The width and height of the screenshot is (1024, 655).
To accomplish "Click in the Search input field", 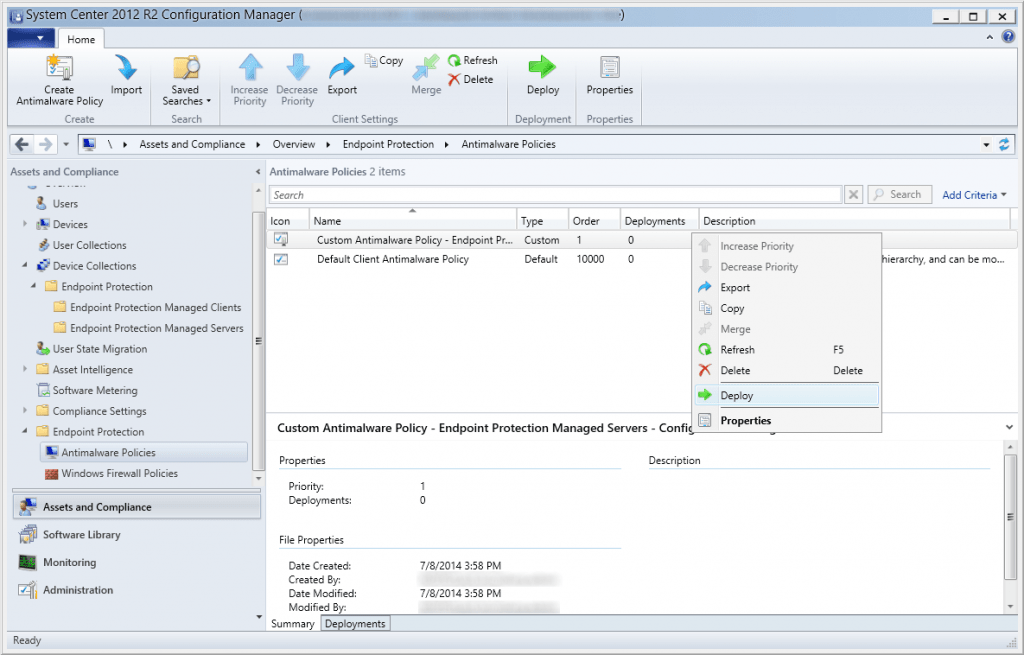I will pos(555,195).
